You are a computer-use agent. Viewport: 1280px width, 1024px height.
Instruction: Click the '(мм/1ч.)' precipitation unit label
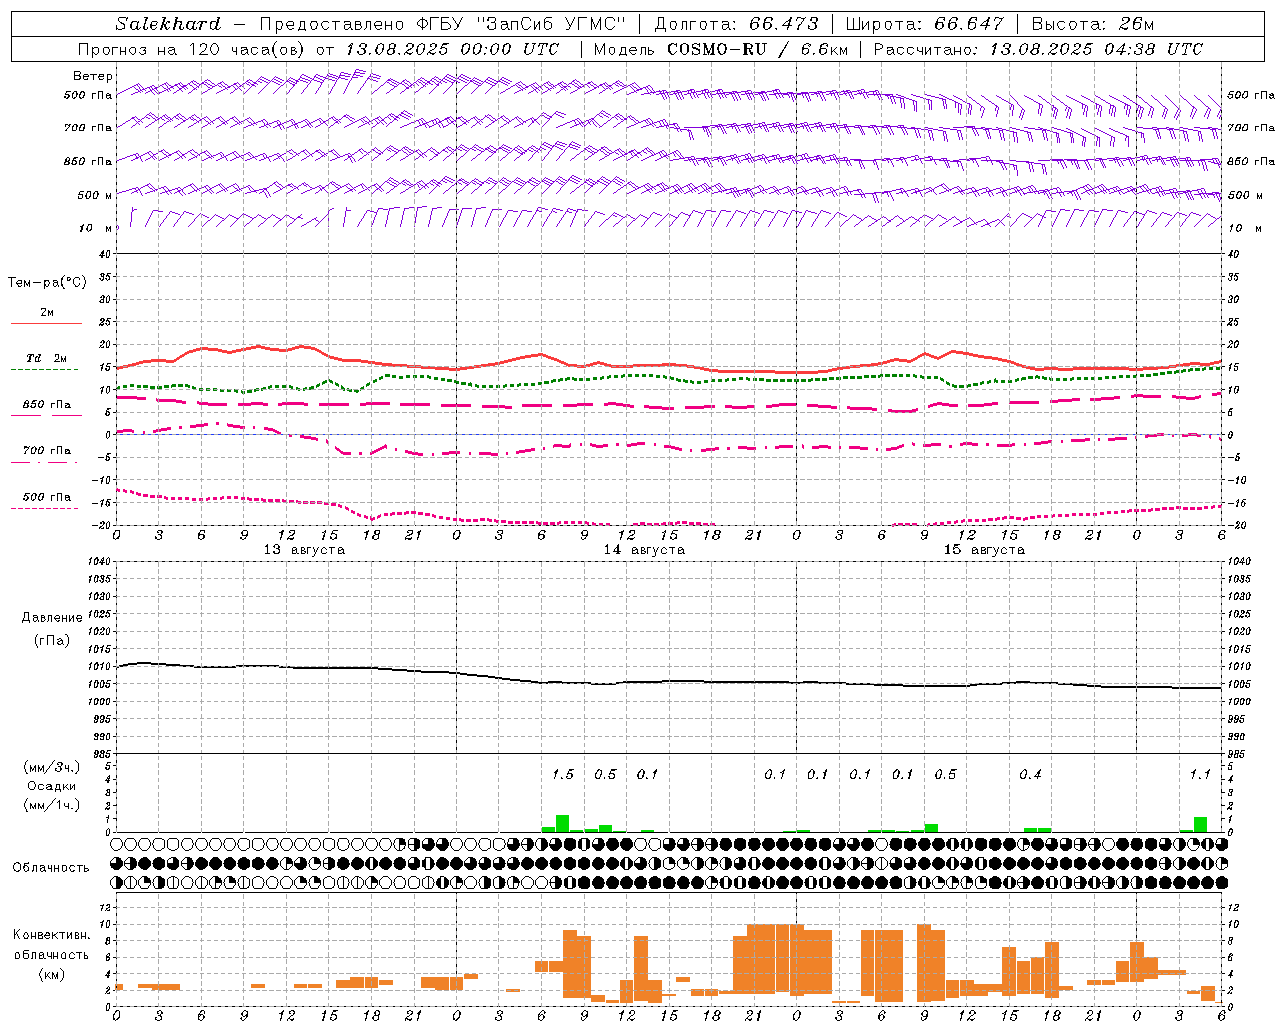tap(53, 805)
